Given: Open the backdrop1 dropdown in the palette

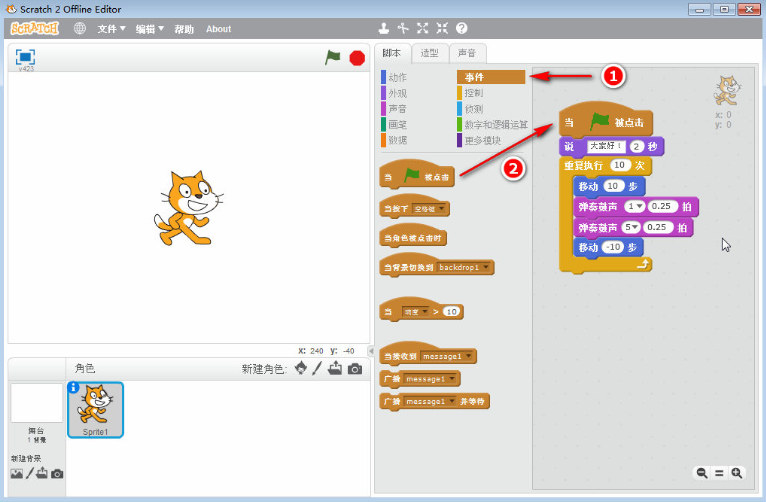Looking at the screenshot, I should (x=464, y=267).
